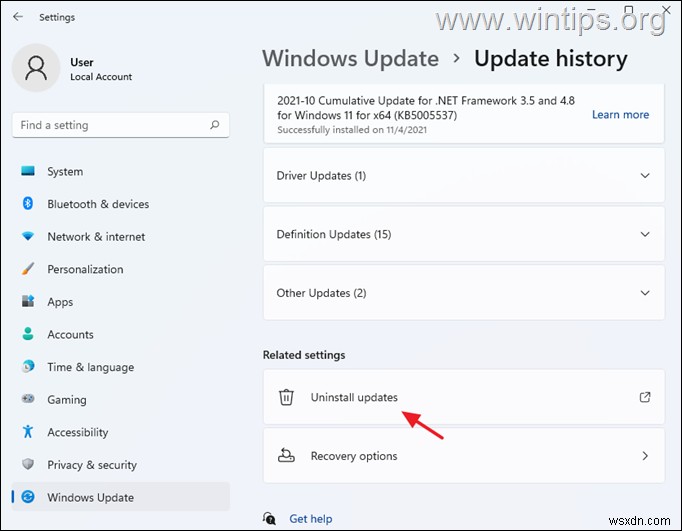Open Time & language category
682x531 pixels.
coord(120,367)
